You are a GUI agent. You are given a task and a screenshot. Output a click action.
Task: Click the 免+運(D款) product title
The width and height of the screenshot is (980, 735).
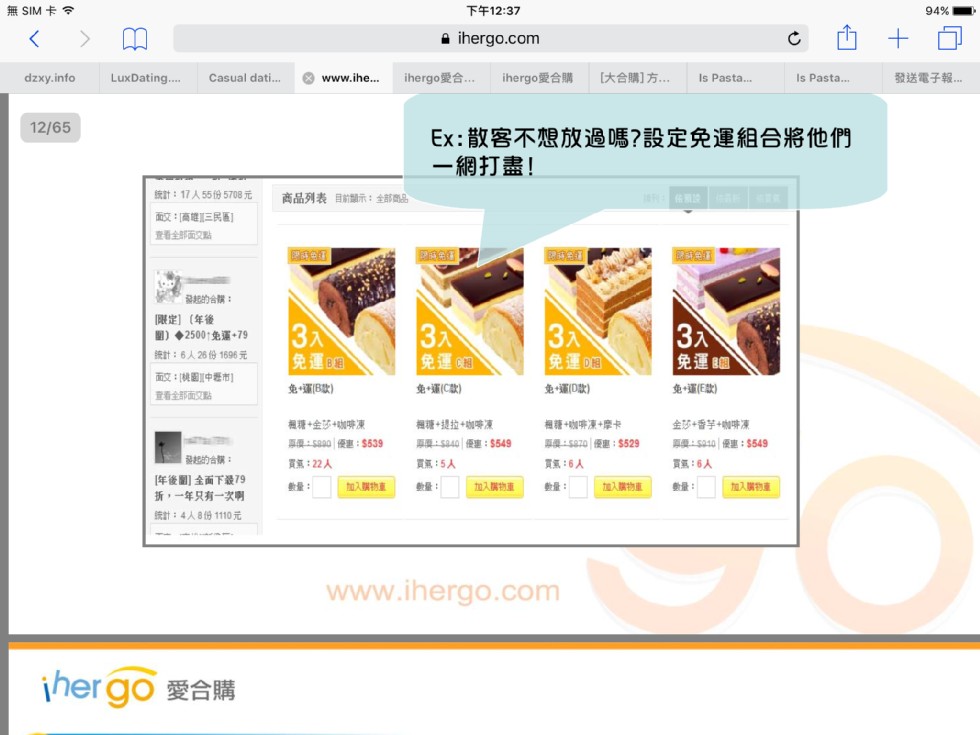(567, 389)
